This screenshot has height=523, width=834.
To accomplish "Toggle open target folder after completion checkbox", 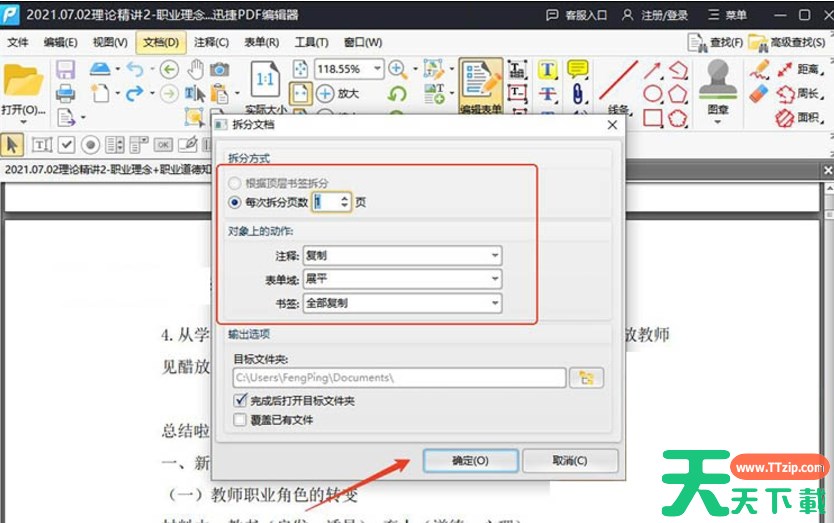I will (240, 400).
